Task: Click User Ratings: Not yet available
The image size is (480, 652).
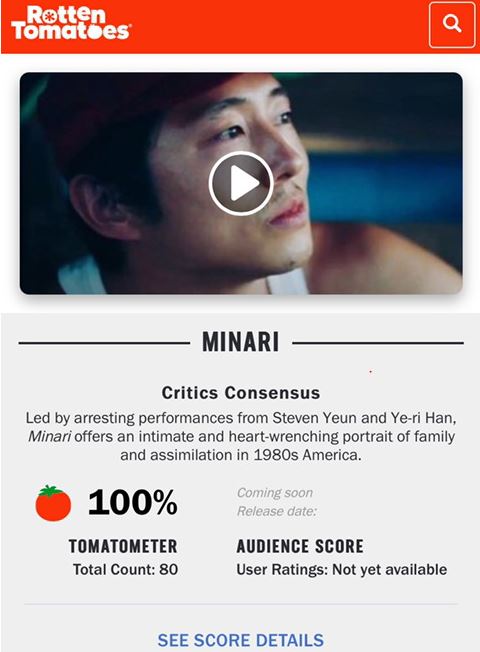Action: (x=341, y=569)
